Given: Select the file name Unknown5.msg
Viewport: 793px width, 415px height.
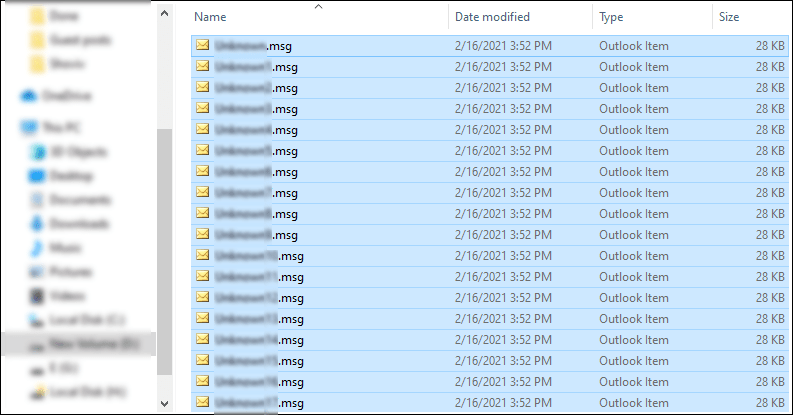Looking at the screenshot, I should tap(256, 151).
